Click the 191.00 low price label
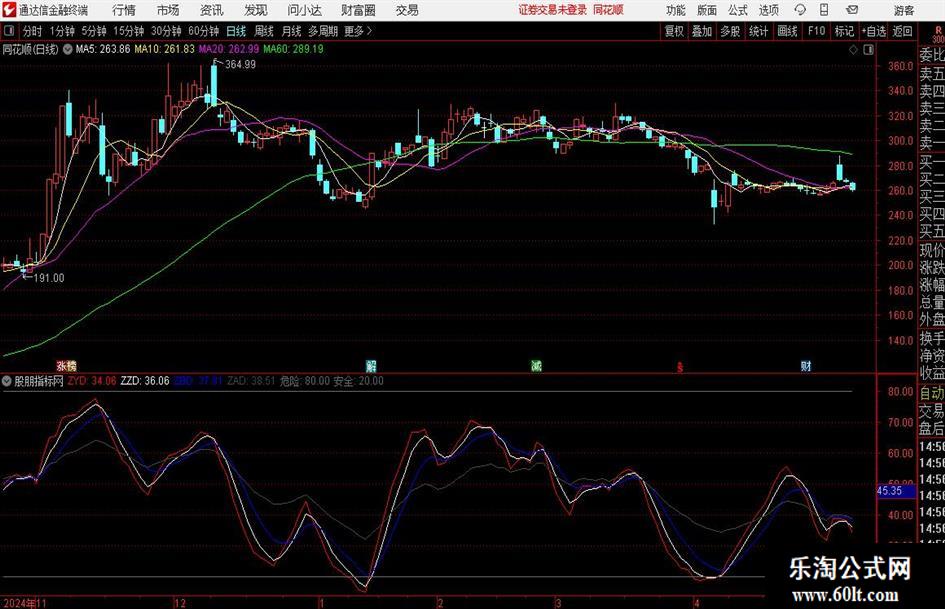 pyautogui.click(x=49, y=278)
